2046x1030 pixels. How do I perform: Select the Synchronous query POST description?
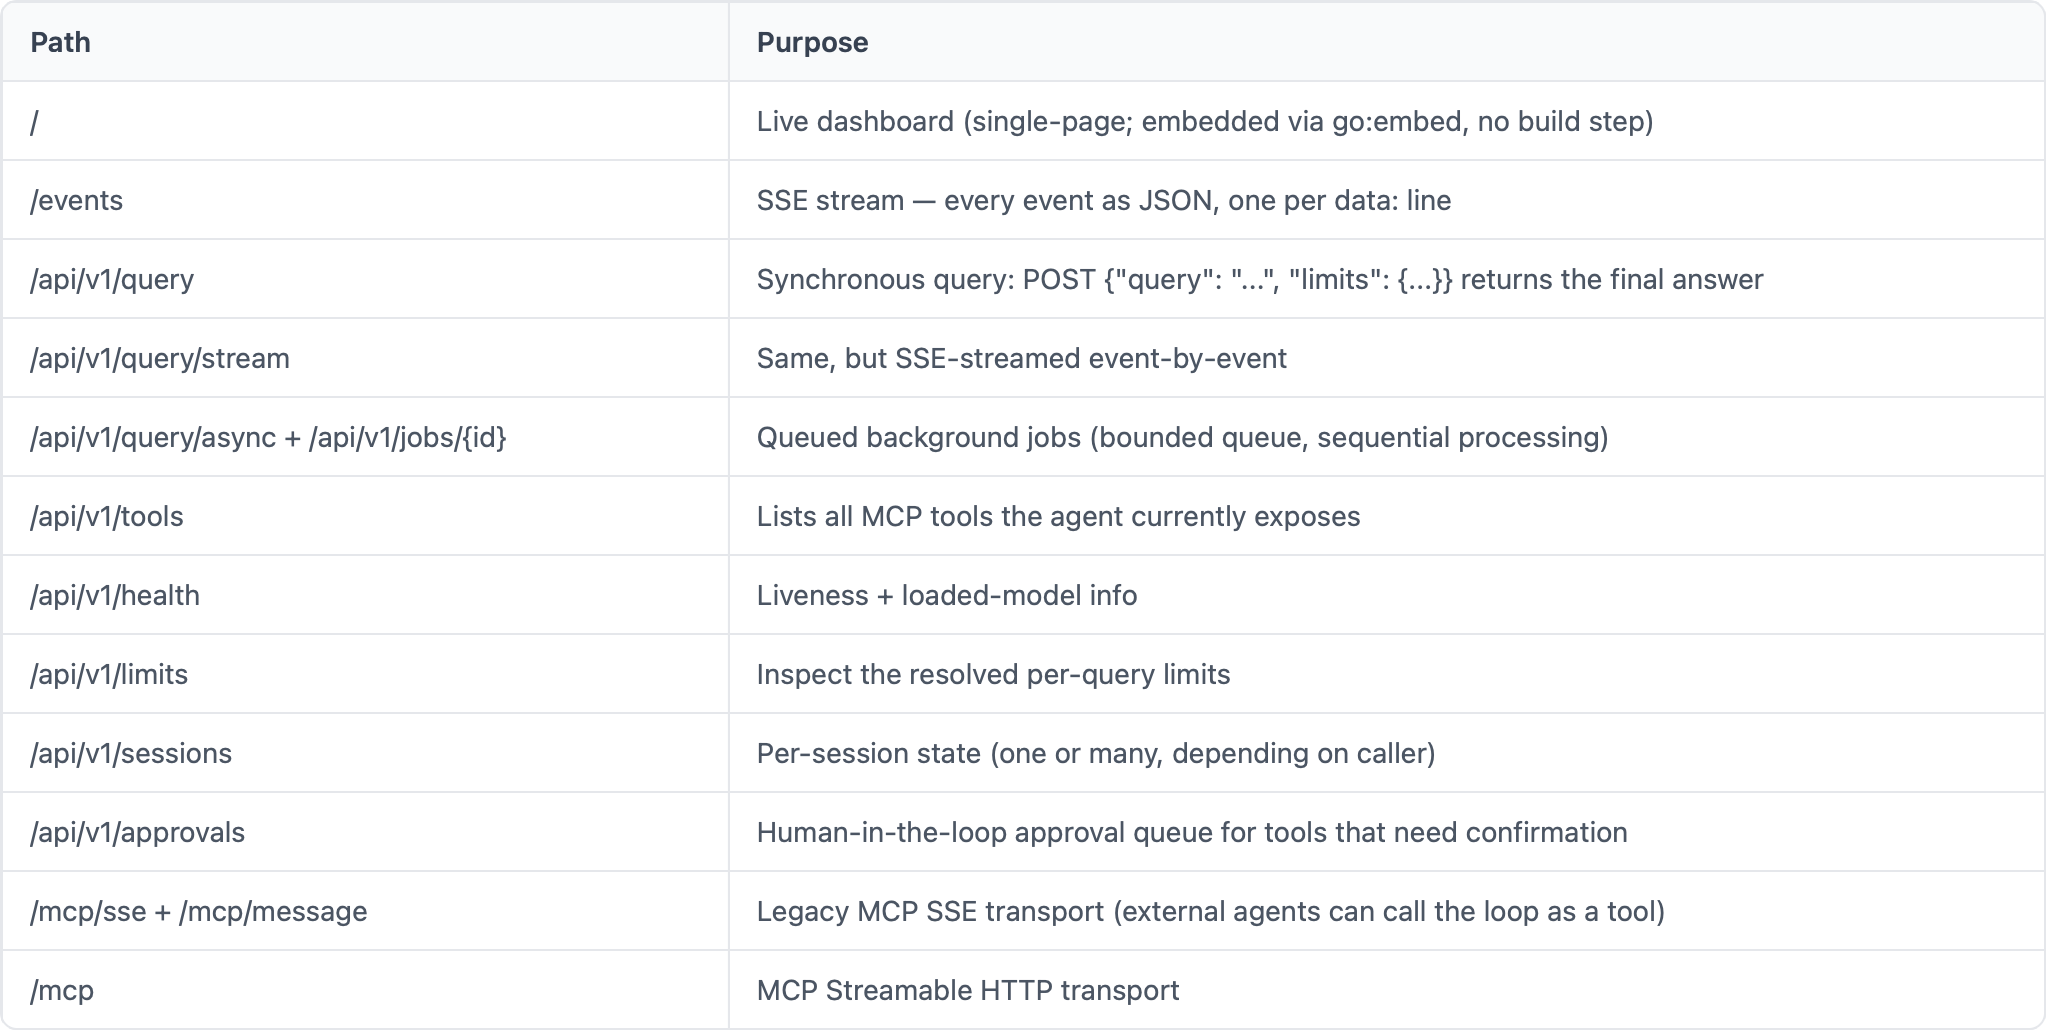point(1260,279)
